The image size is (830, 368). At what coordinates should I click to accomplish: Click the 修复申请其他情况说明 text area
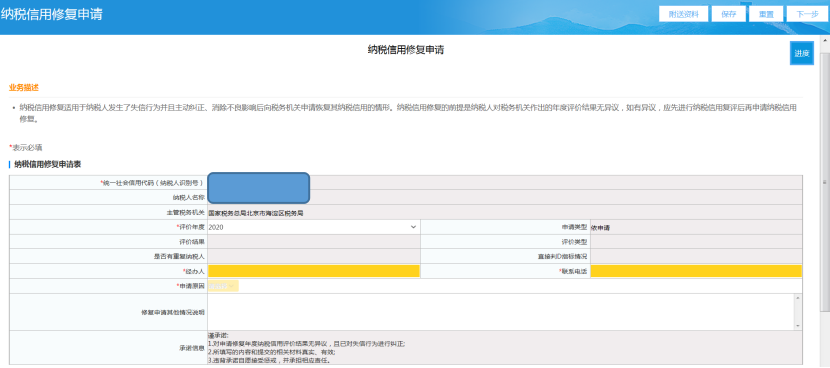(x=501, y=312)
